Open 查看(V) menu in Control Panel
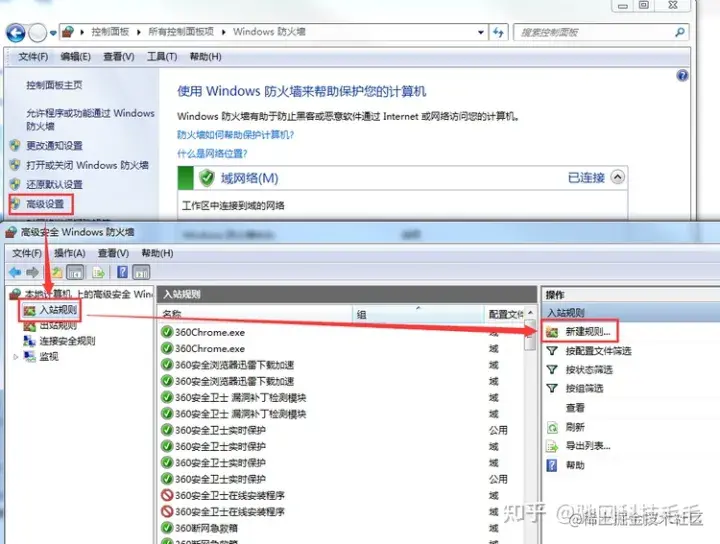This screenshot has height=544, width=720. tap(118, 56)
